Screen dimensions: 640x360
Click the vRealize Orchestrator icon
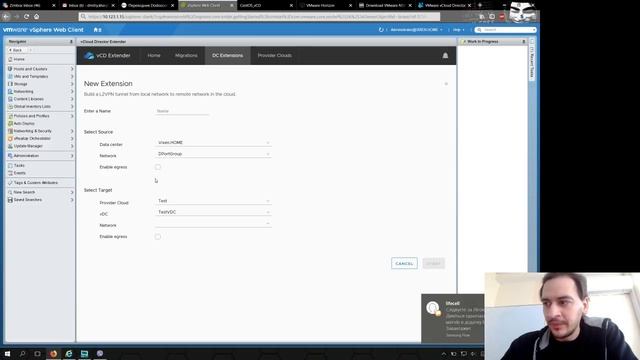tap(10, 138)
